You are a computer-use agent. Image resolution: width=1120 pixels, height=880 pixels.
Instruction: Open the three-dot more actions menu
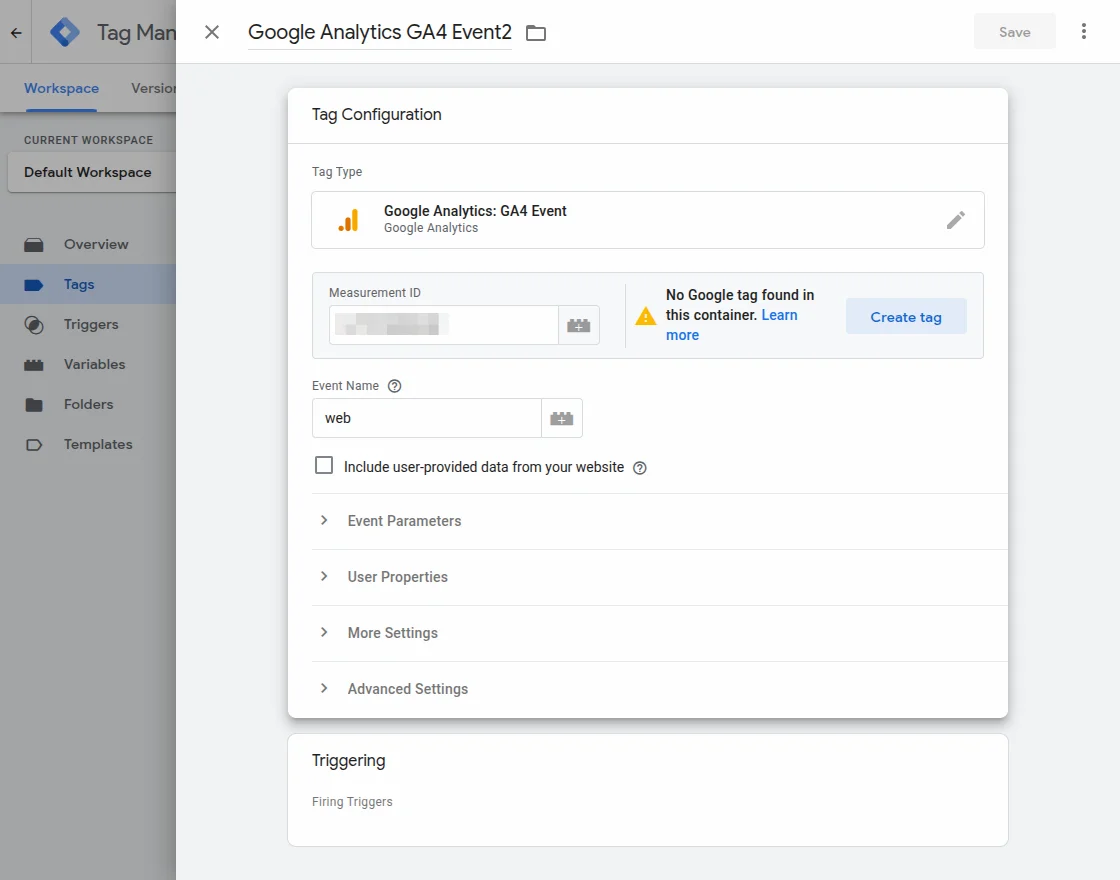coord(1084,32)
